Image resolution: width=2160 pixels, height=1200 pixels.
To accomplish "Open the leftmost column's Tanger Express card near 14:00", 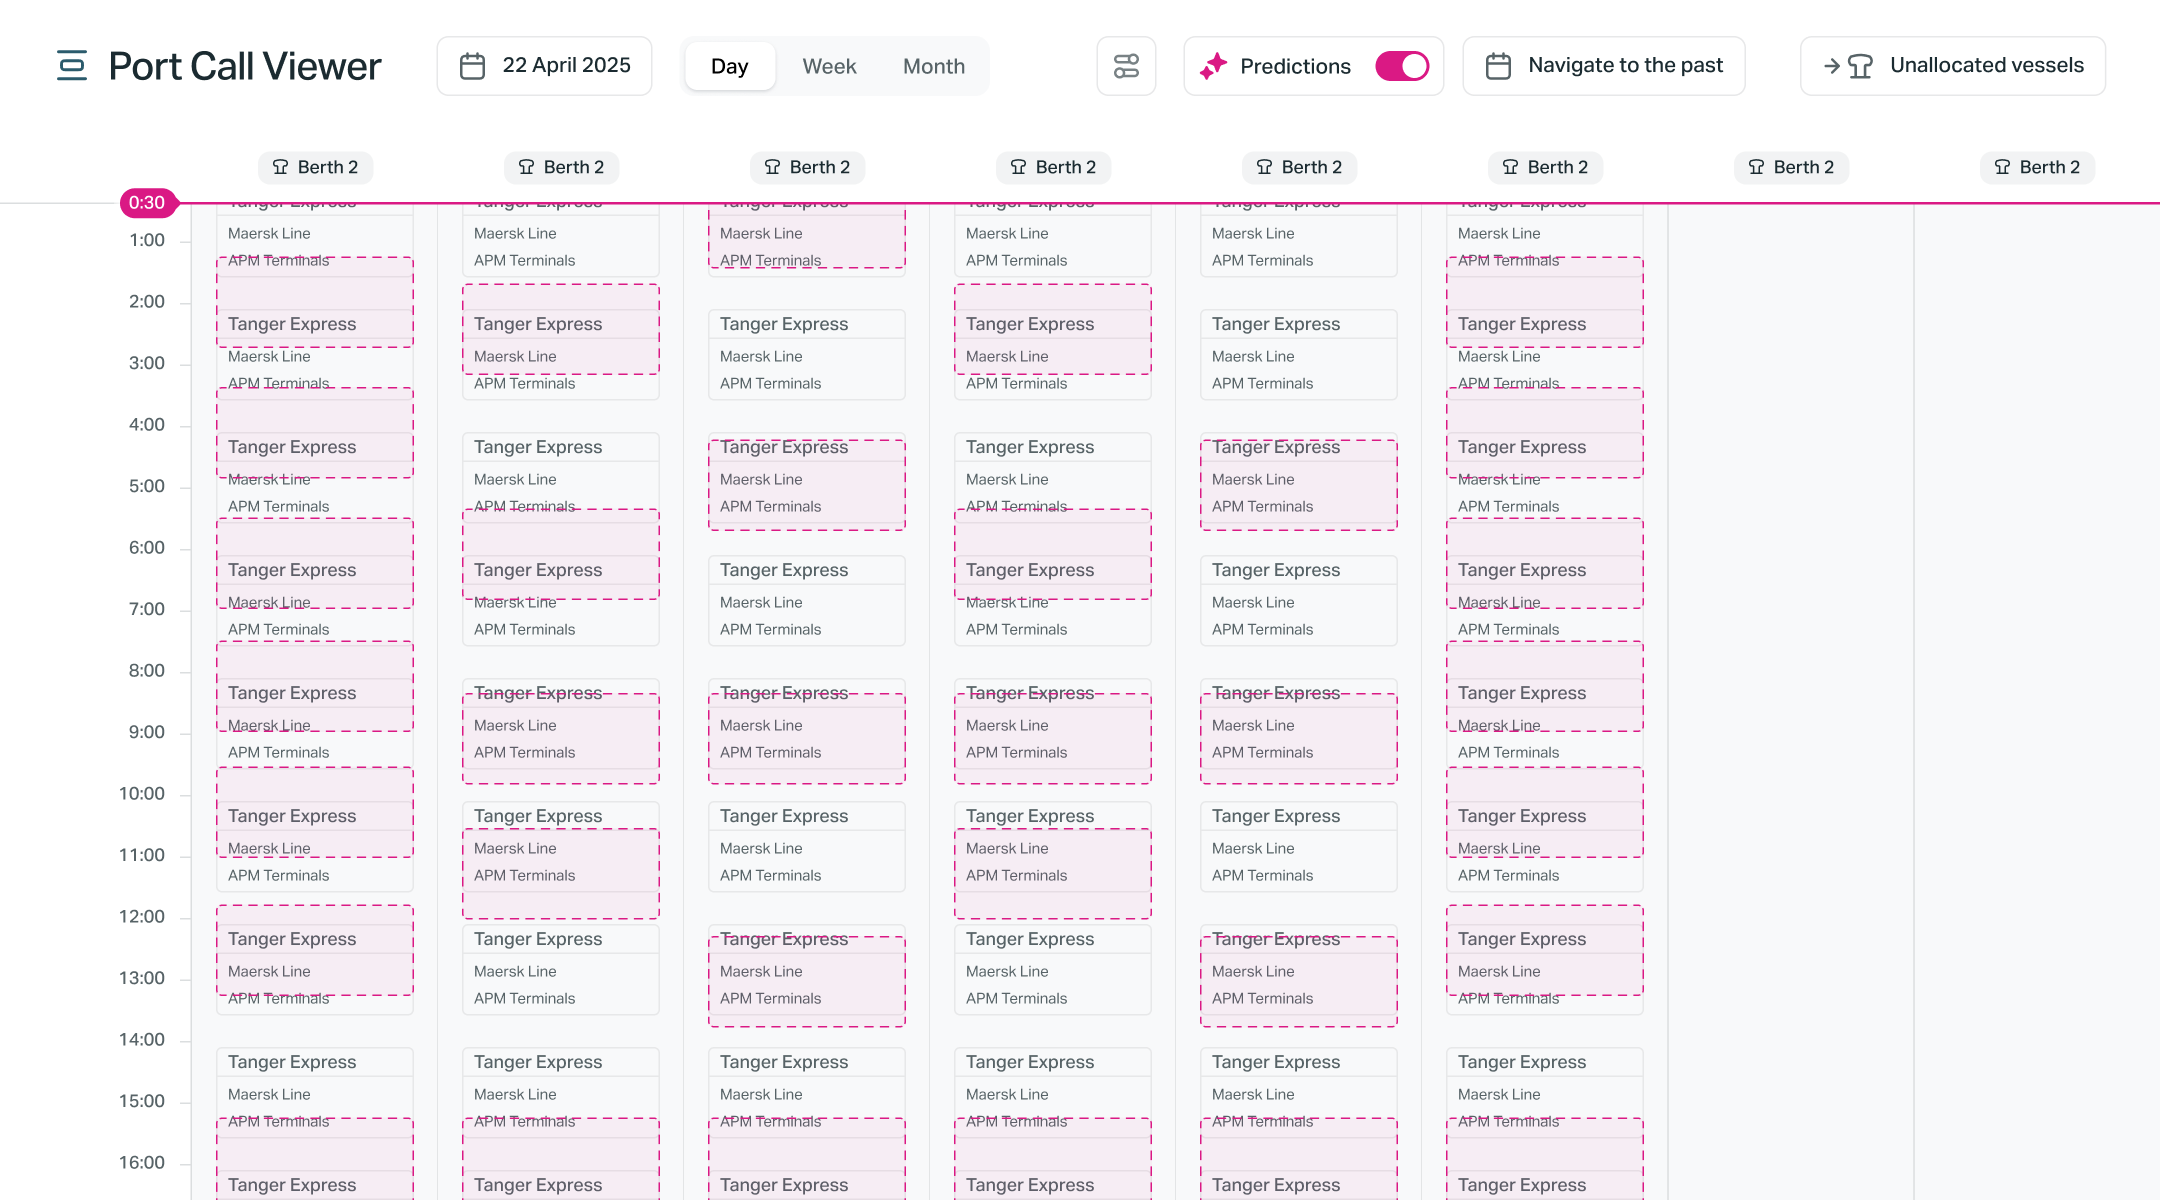I will click(x=315, y=1093).
